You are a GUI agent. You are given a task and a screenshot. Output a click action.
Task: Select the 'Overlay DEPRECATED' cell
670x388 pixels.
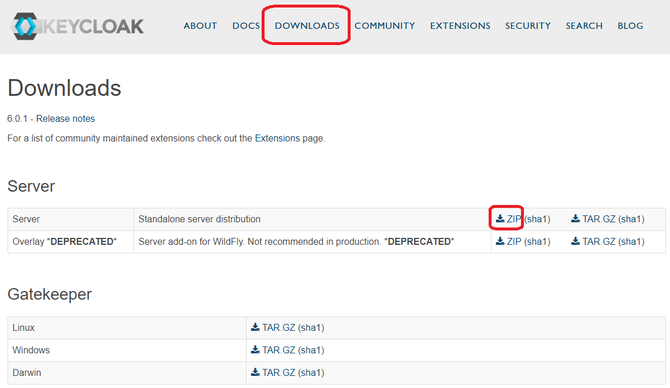point(71,242)
